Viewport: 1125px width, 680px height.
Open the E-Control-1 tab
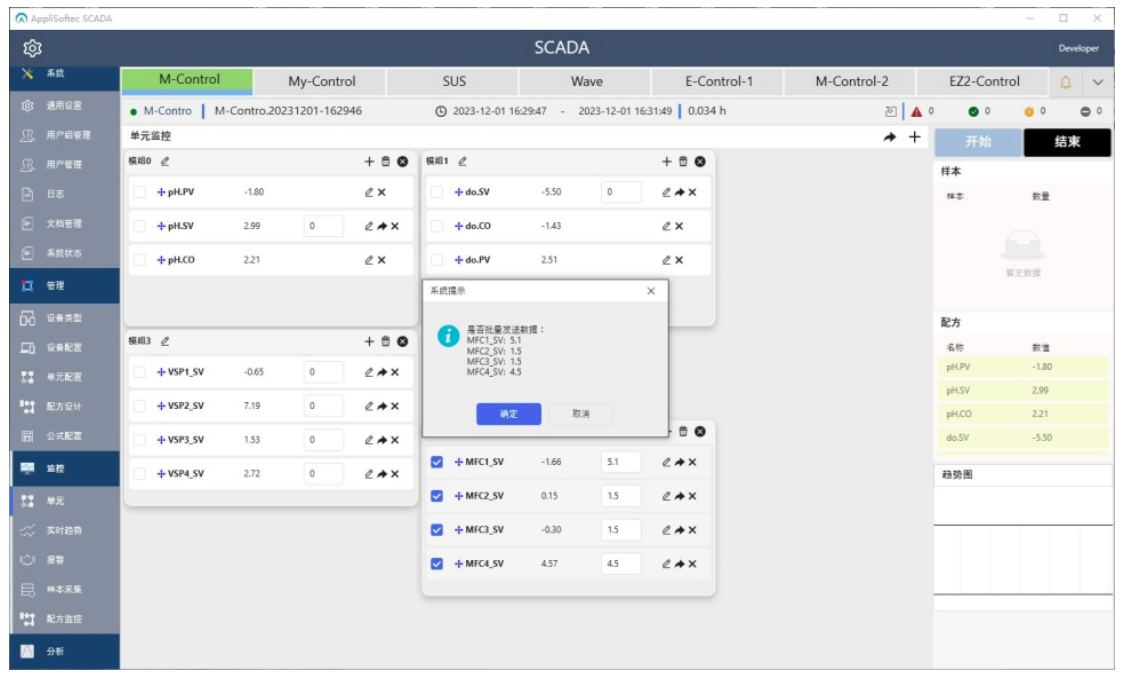click(x=718, y=82)
